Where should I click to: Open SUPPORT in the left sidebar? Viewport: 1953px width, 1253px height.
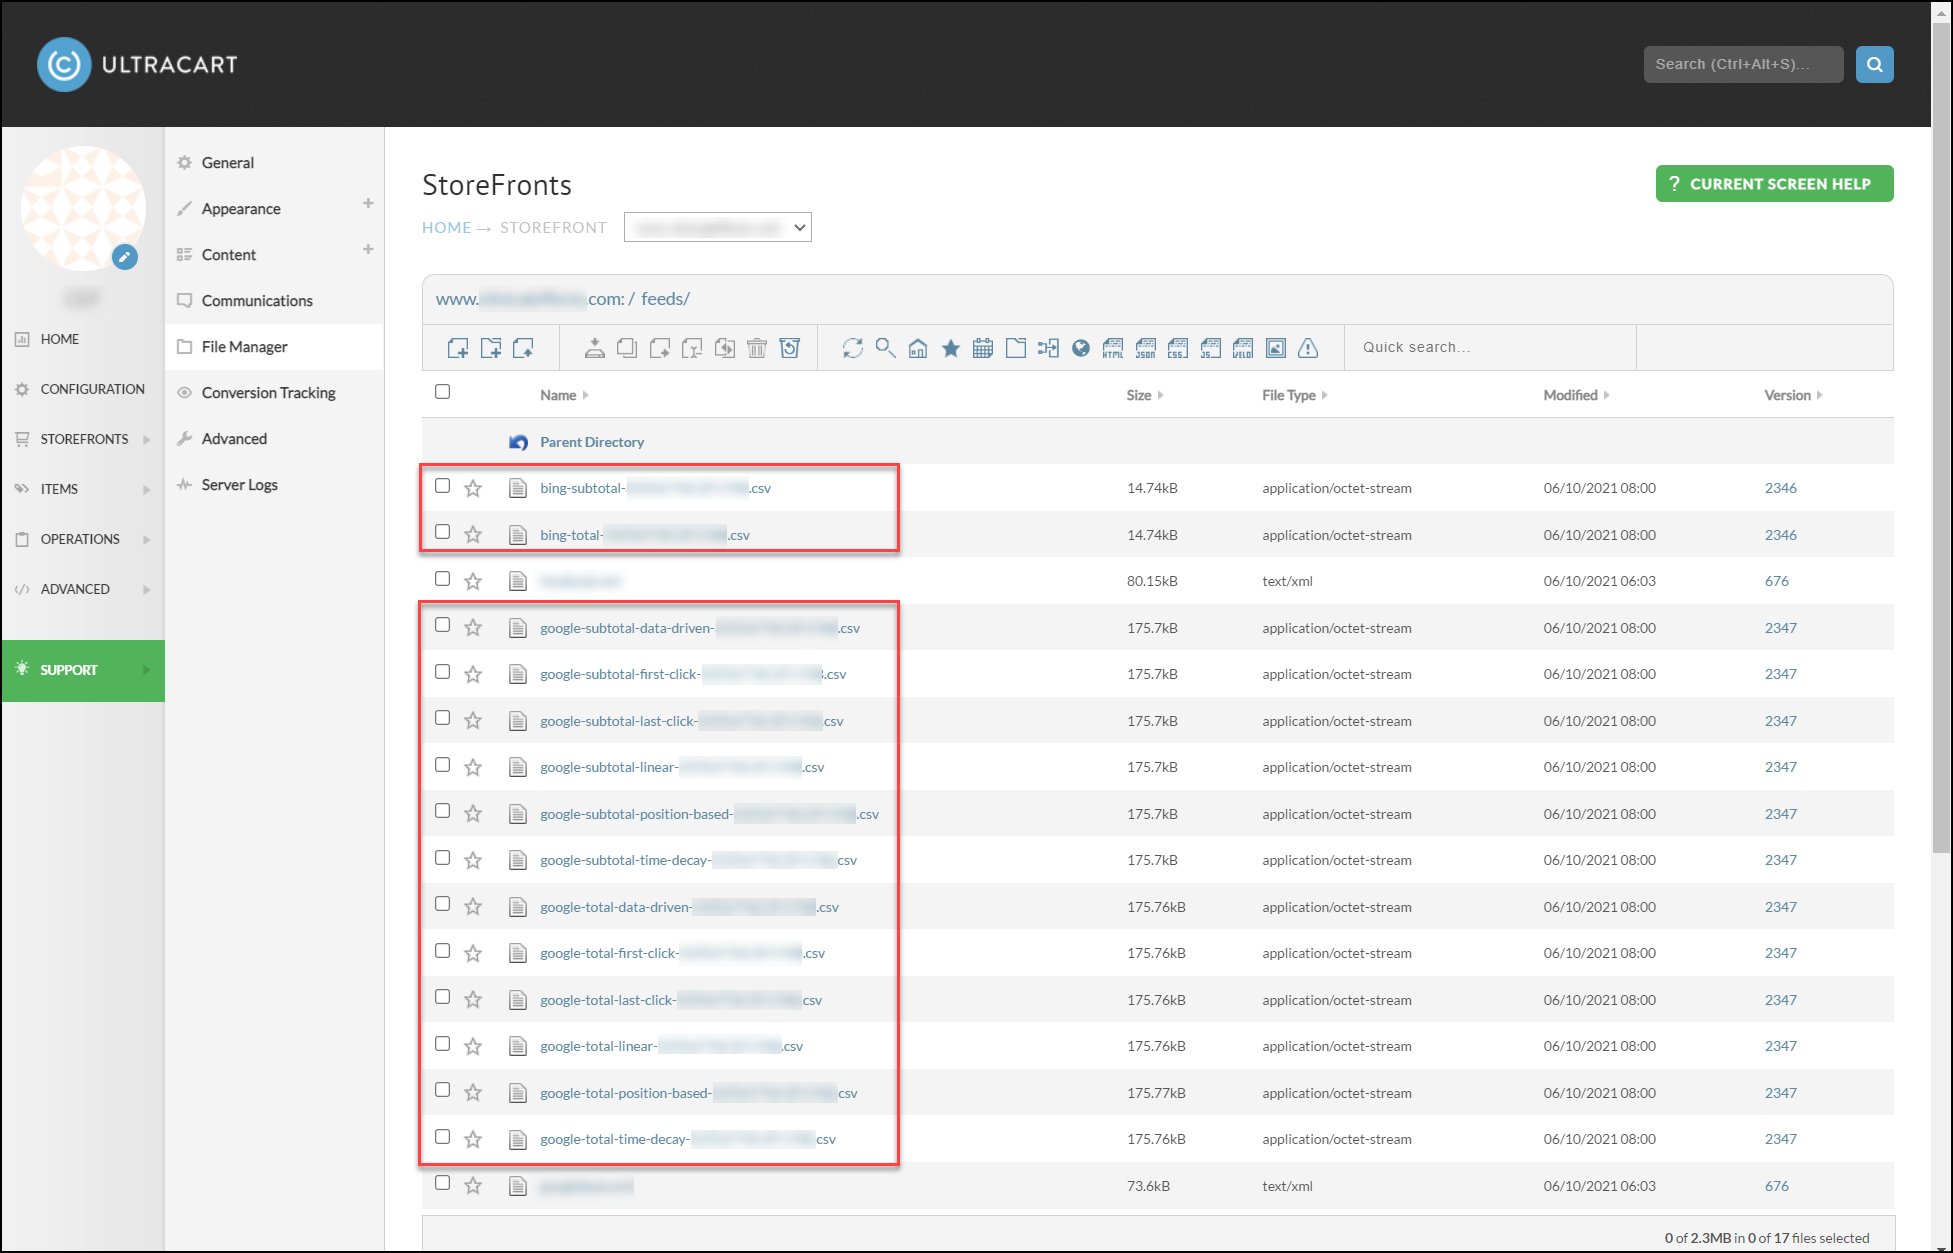[83, 671]
